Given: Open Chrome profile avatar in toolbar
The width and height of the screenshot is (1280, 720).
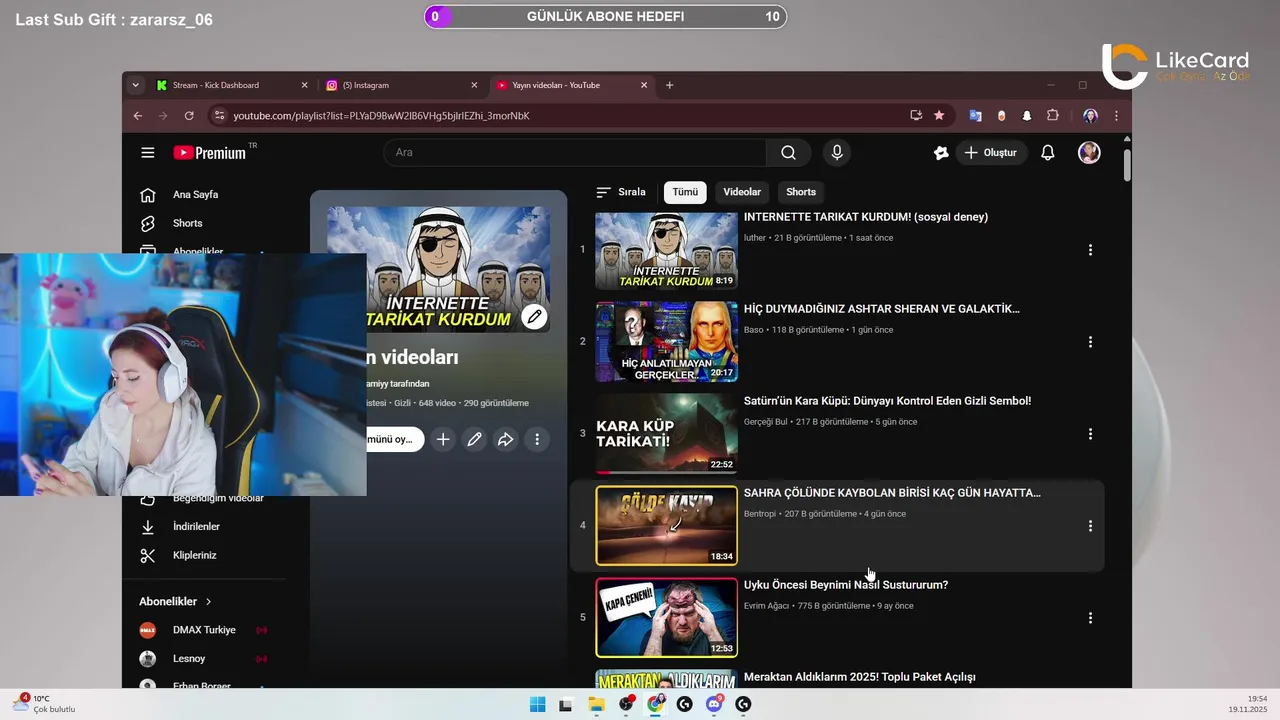Looking at the screenshot, I should pyautogui.click(x=1090, y=116).
